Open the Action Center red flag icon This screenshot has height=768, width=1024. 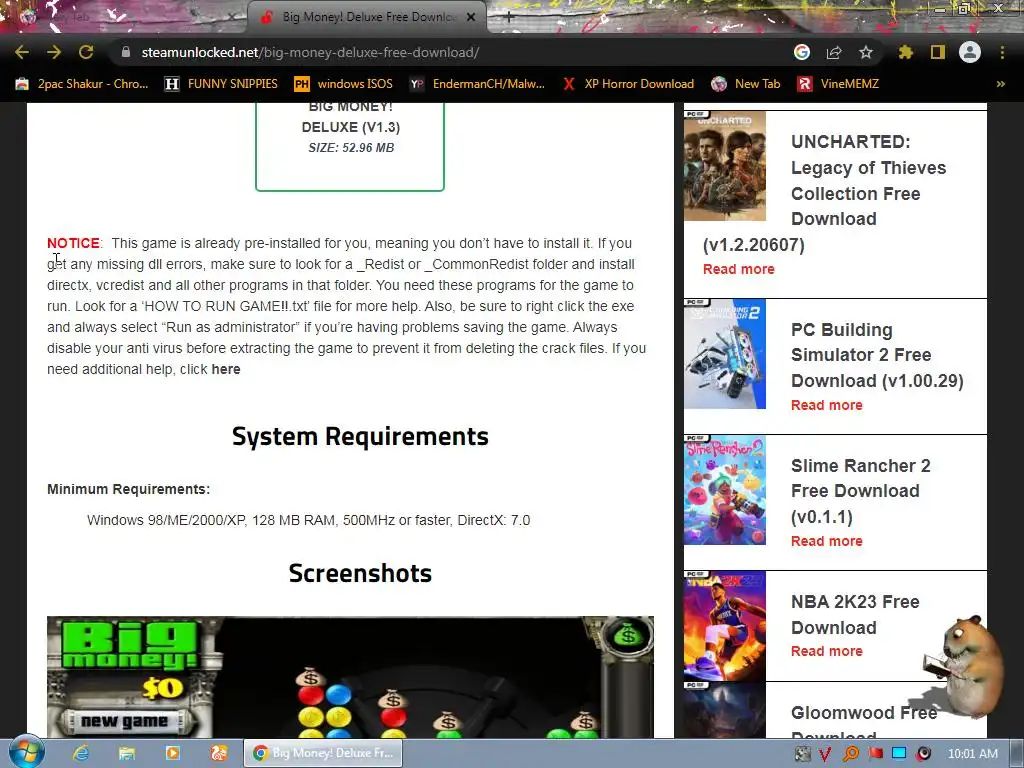pyautogui.click(x=875, y=754)
